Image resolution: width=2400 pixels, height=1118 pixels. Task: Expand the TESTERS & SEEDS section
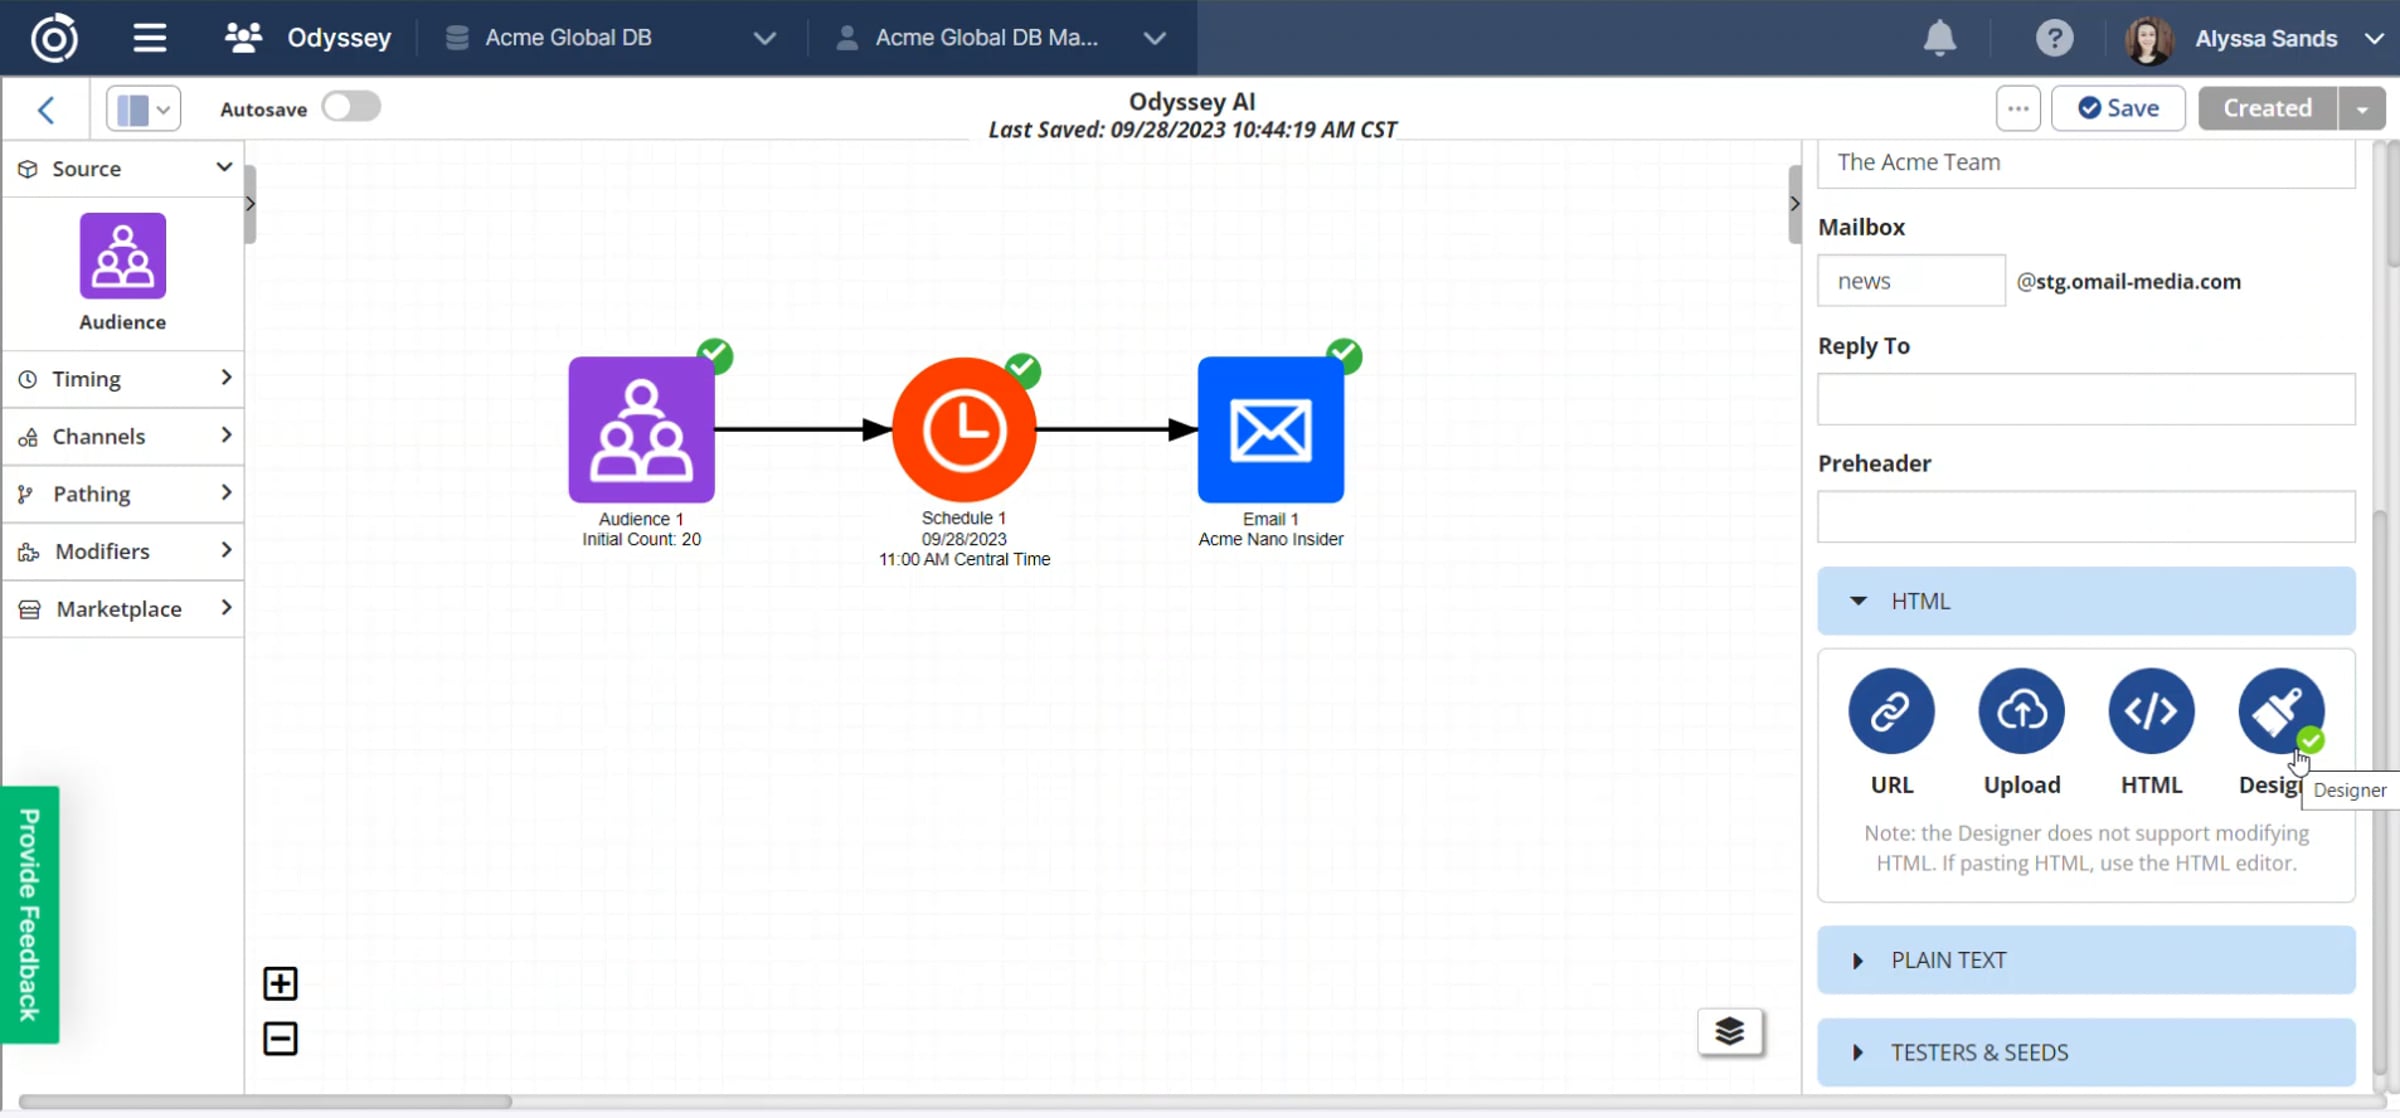click(2086, 1052)
